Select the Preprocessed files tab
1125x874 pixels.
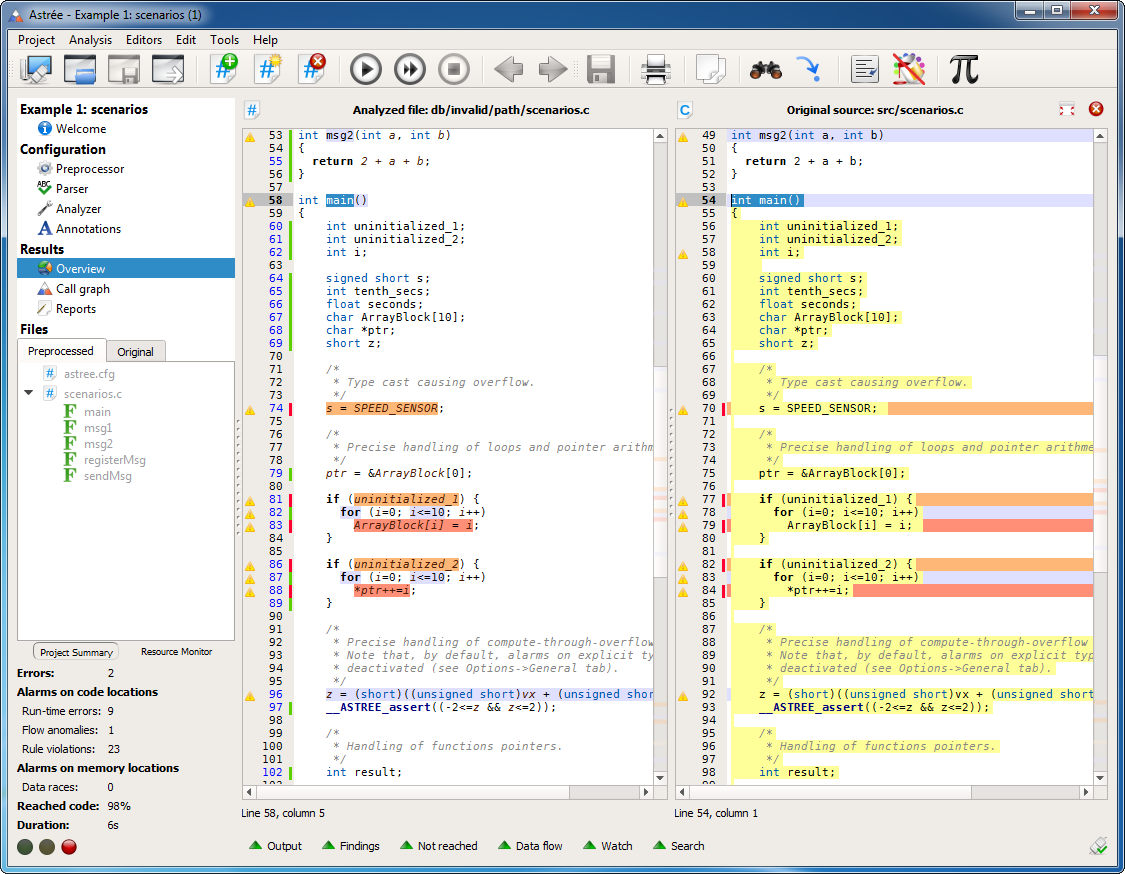[61, 351]
